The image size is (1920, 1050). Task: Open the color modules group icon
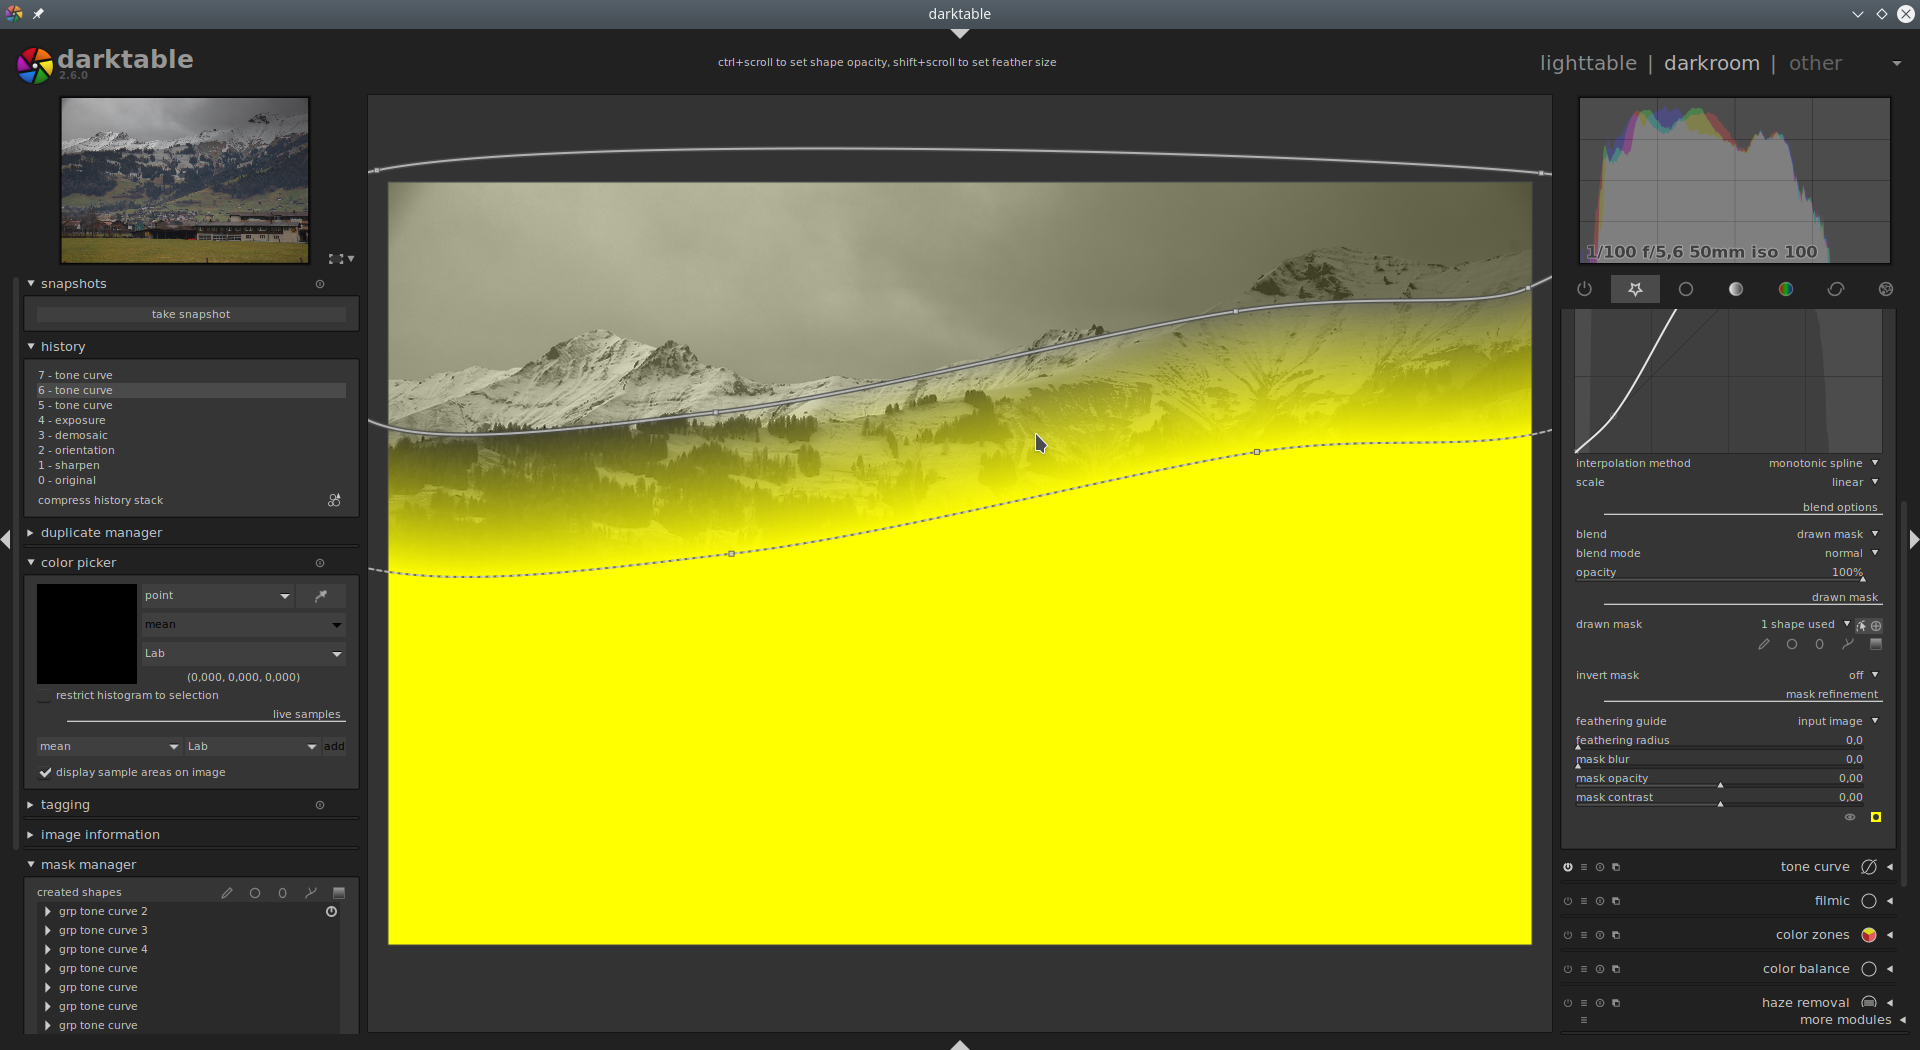click(x=1785, y=289)
